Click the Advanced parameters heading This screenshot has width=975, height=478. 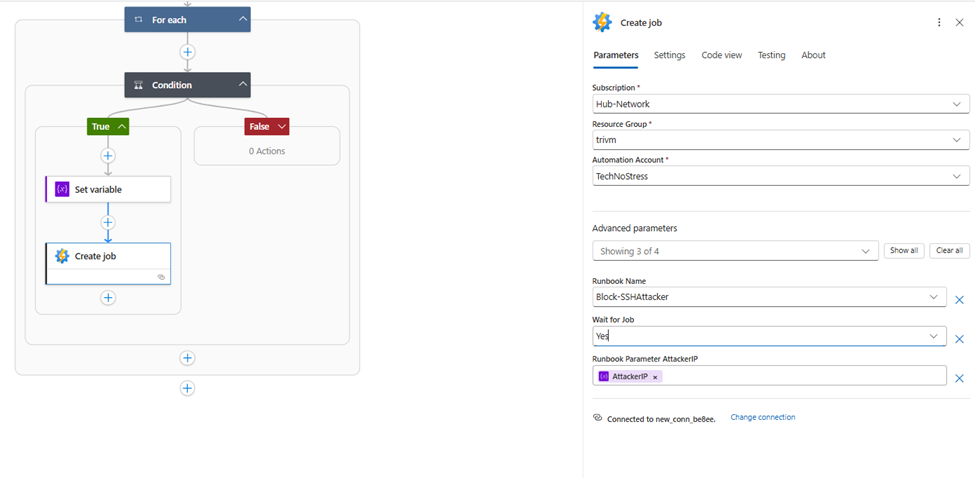click(634, 228)
